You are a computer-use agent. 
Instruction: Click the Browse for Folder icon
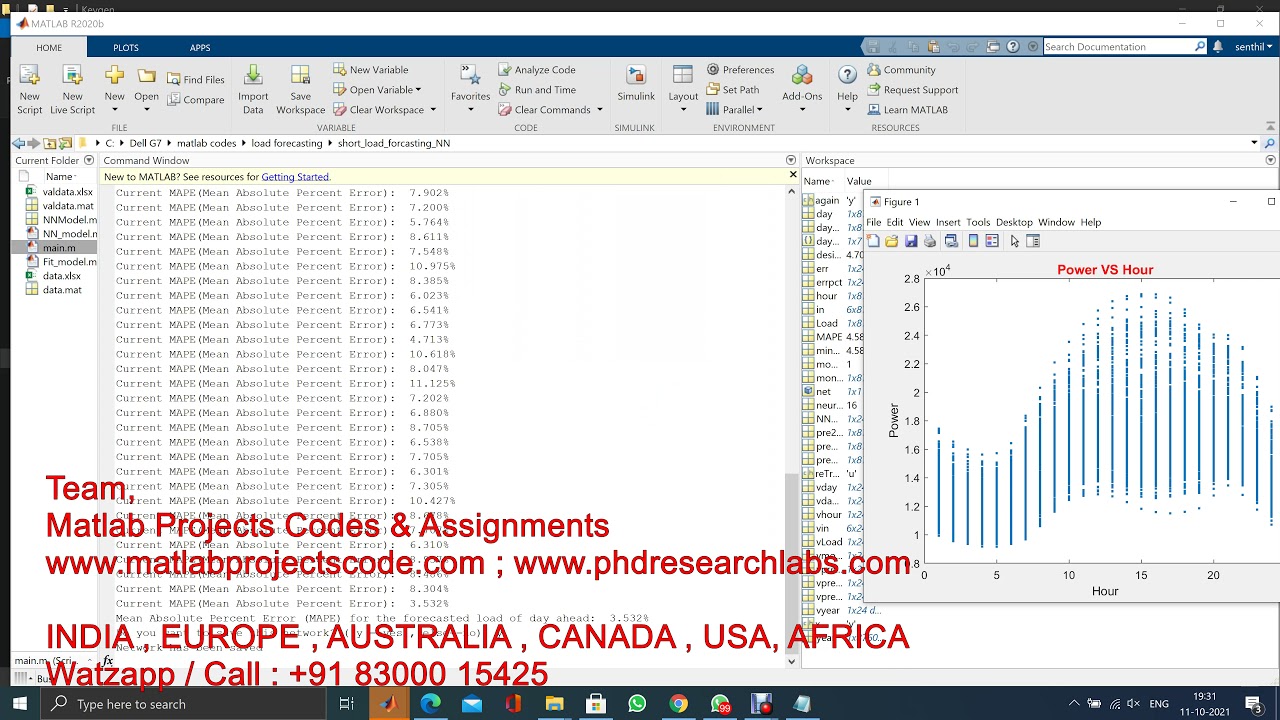click(66, 143)
